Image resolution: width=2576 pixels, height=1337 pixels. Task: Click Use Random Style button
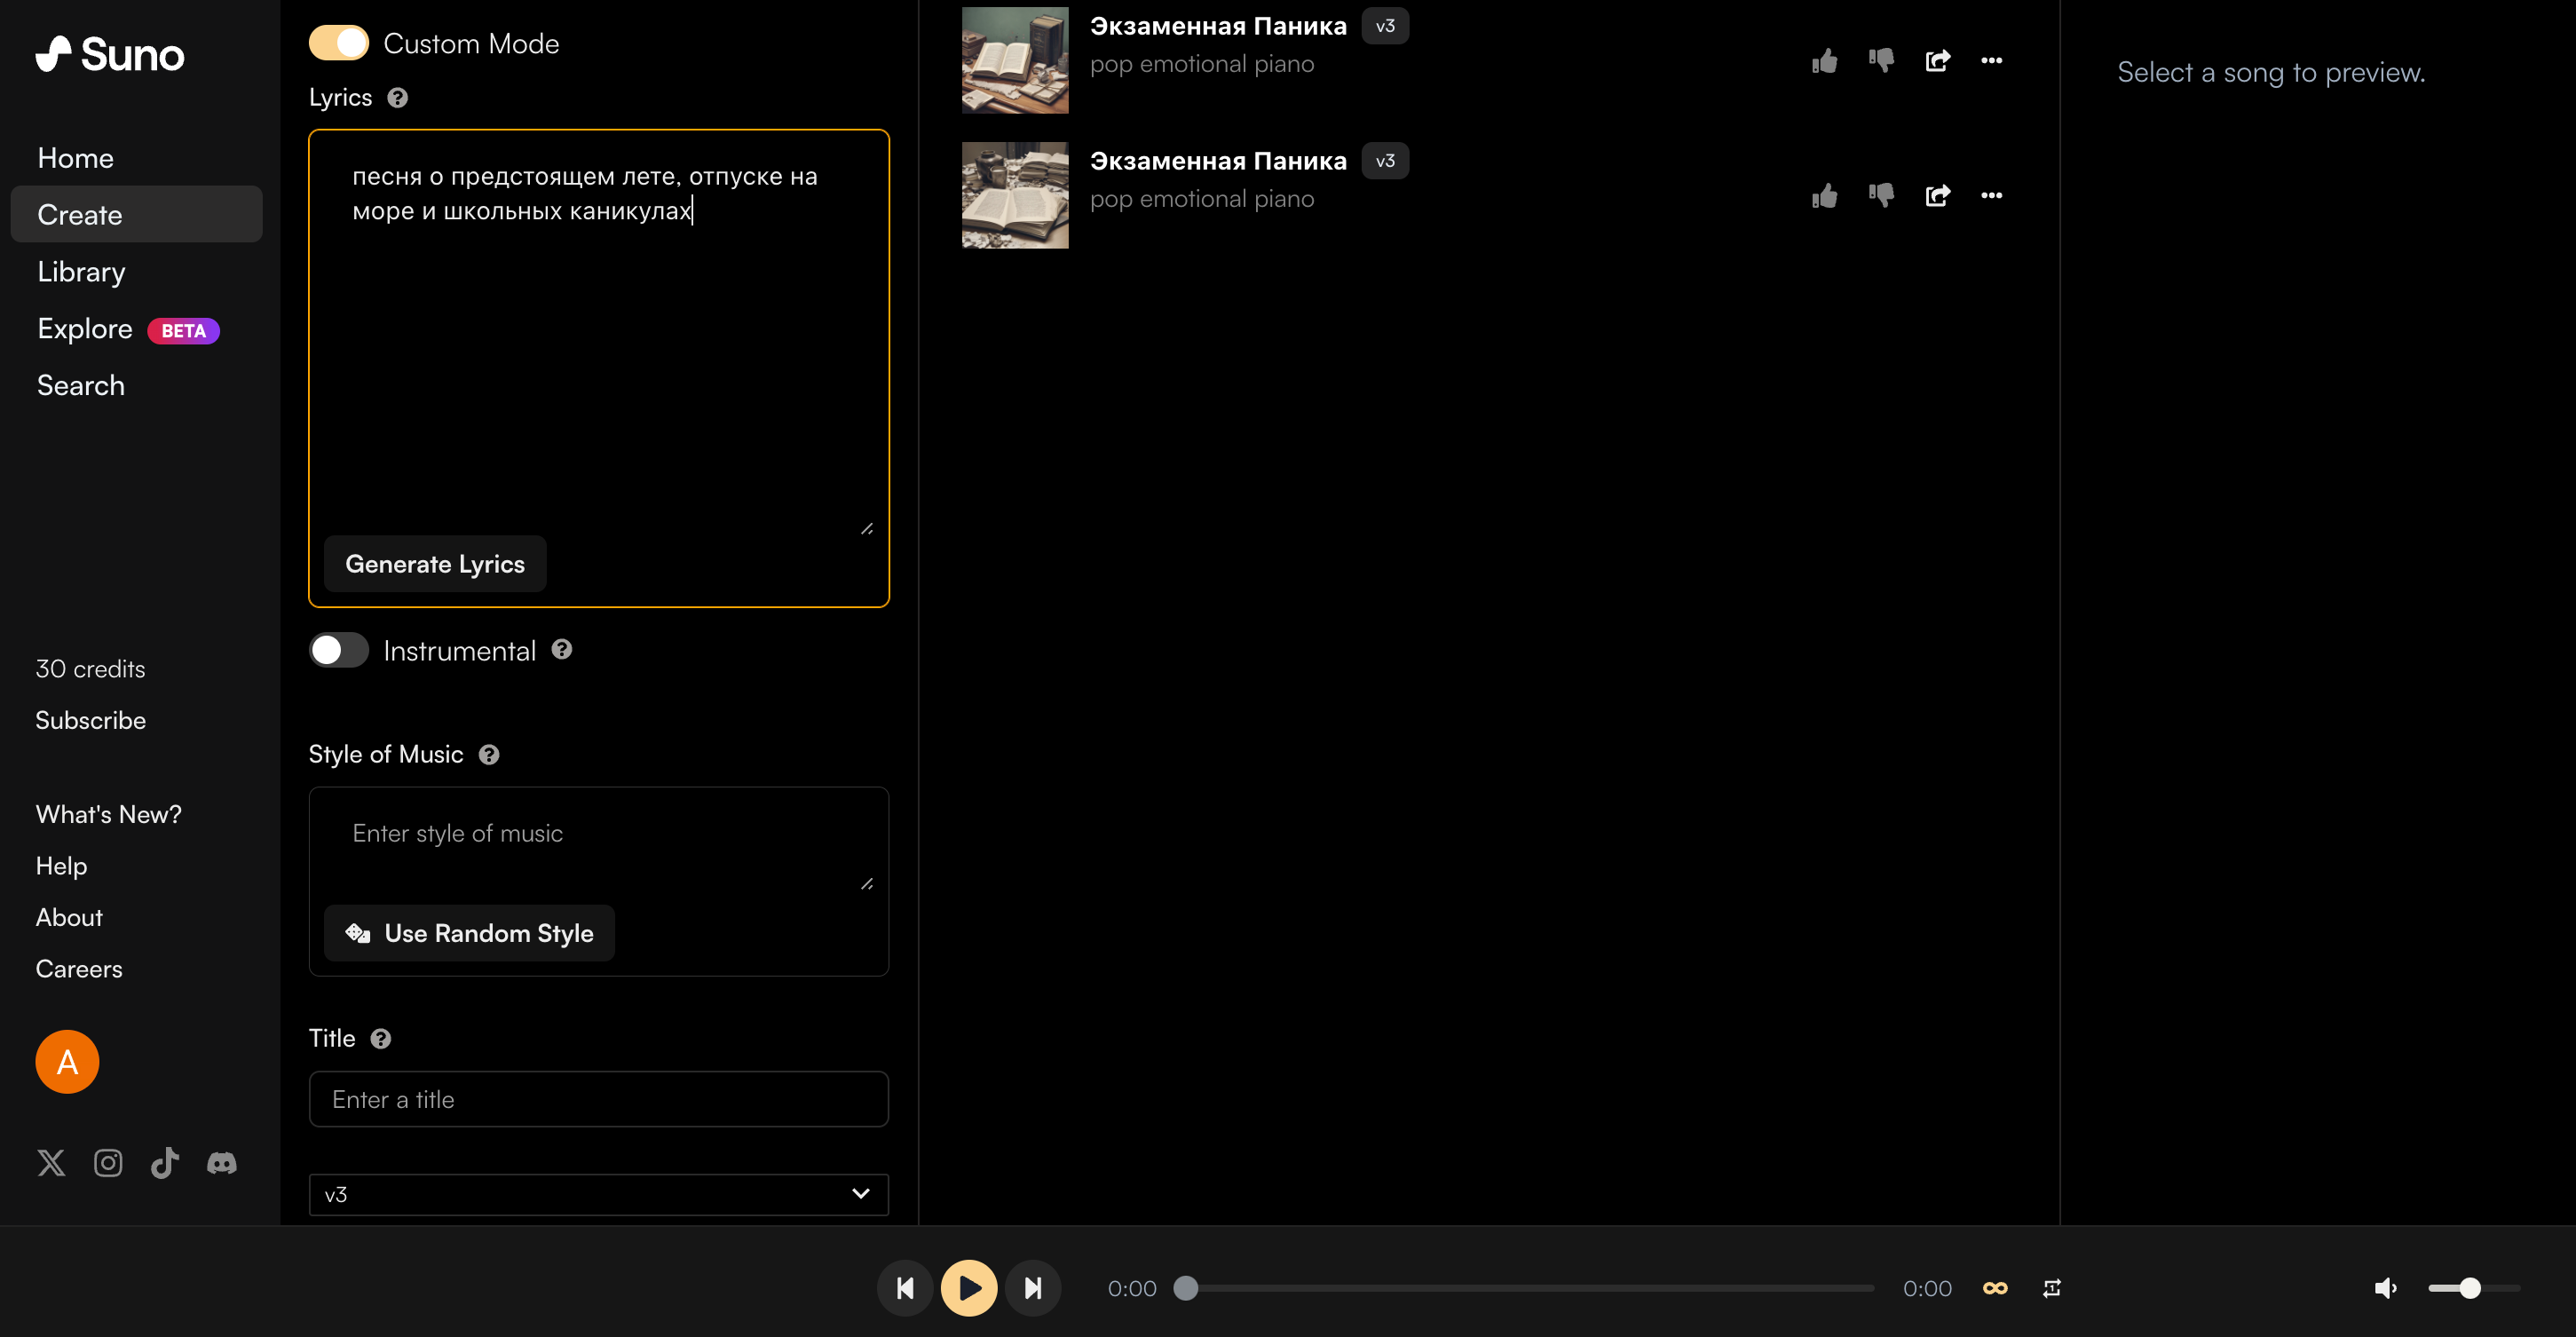(469, 934)
